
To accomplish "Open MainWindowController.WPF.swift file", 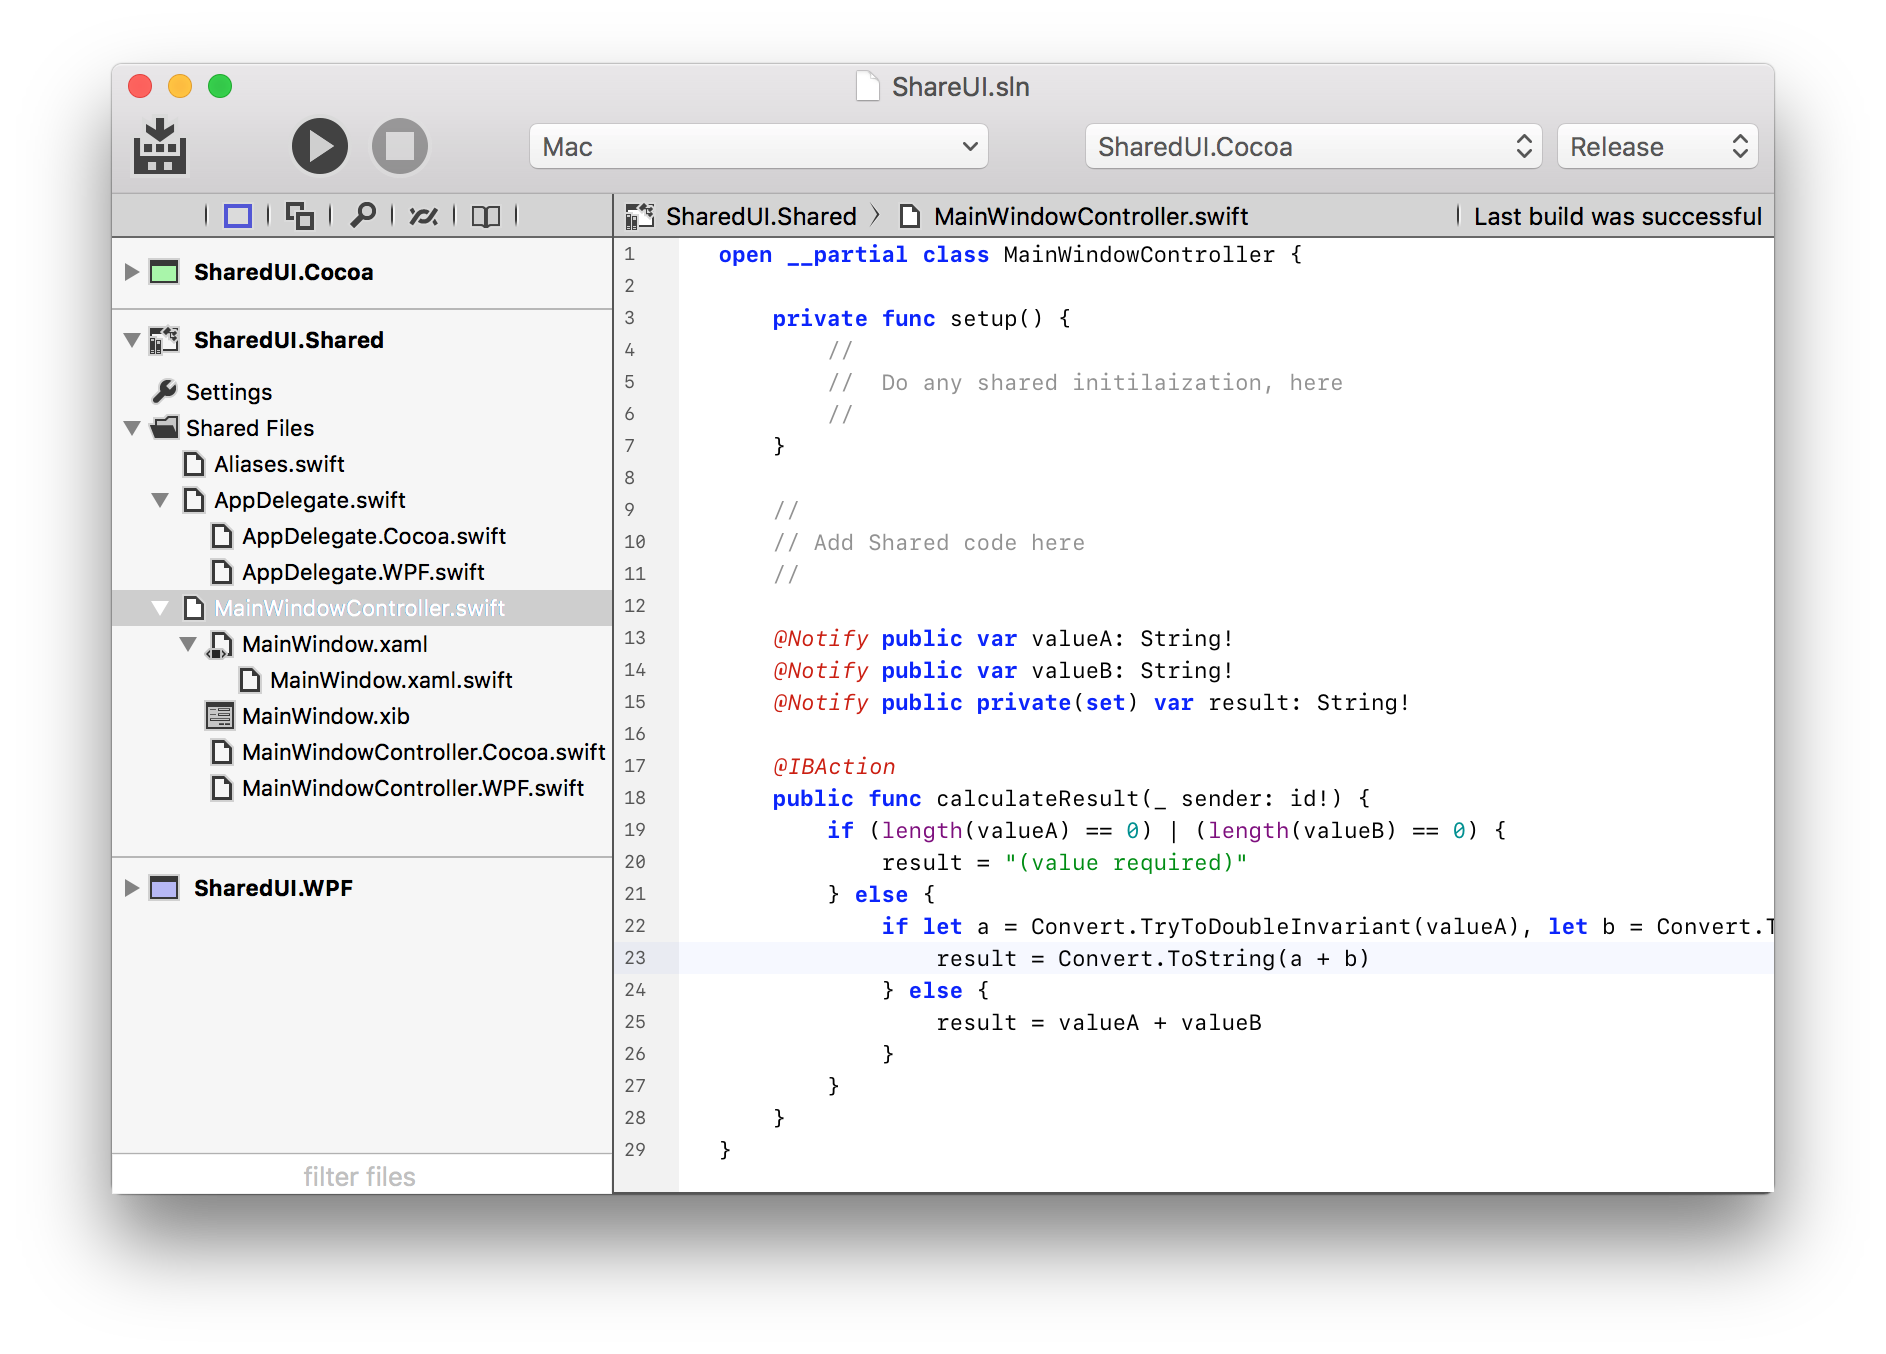I will [x=413, y=788].
